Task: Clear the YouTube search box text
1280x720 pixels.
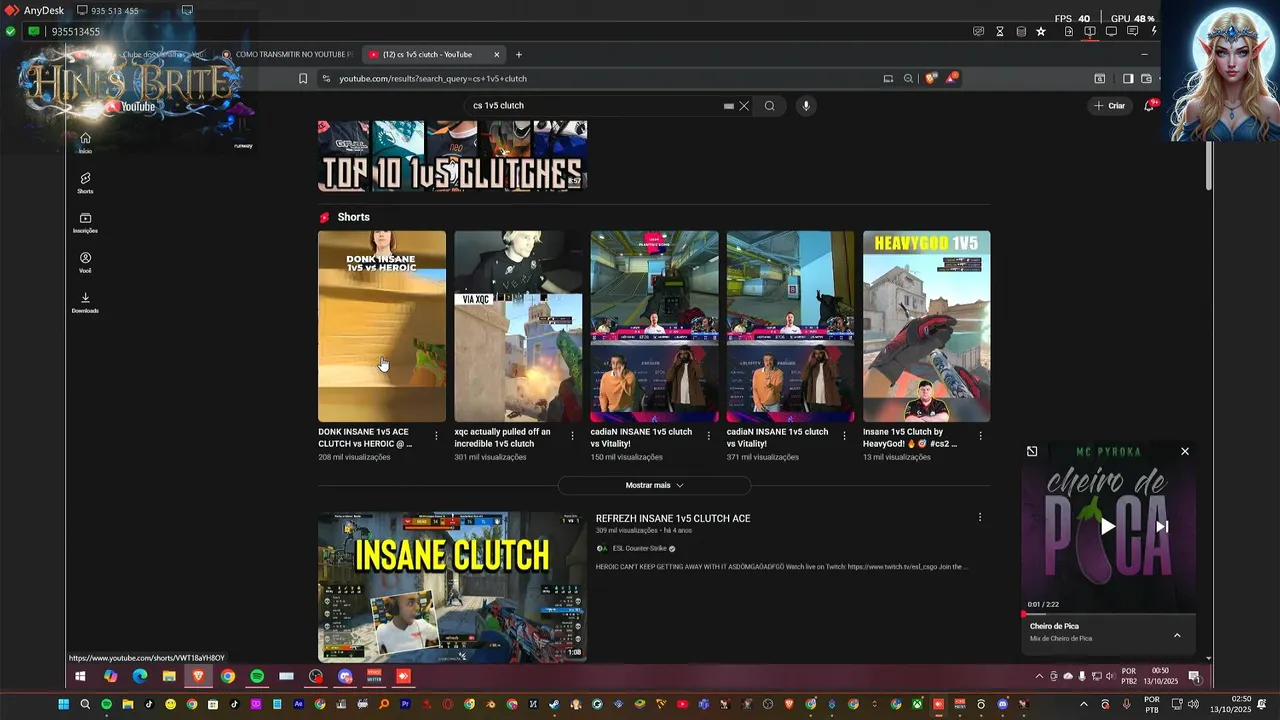Action: pos(744,106)
